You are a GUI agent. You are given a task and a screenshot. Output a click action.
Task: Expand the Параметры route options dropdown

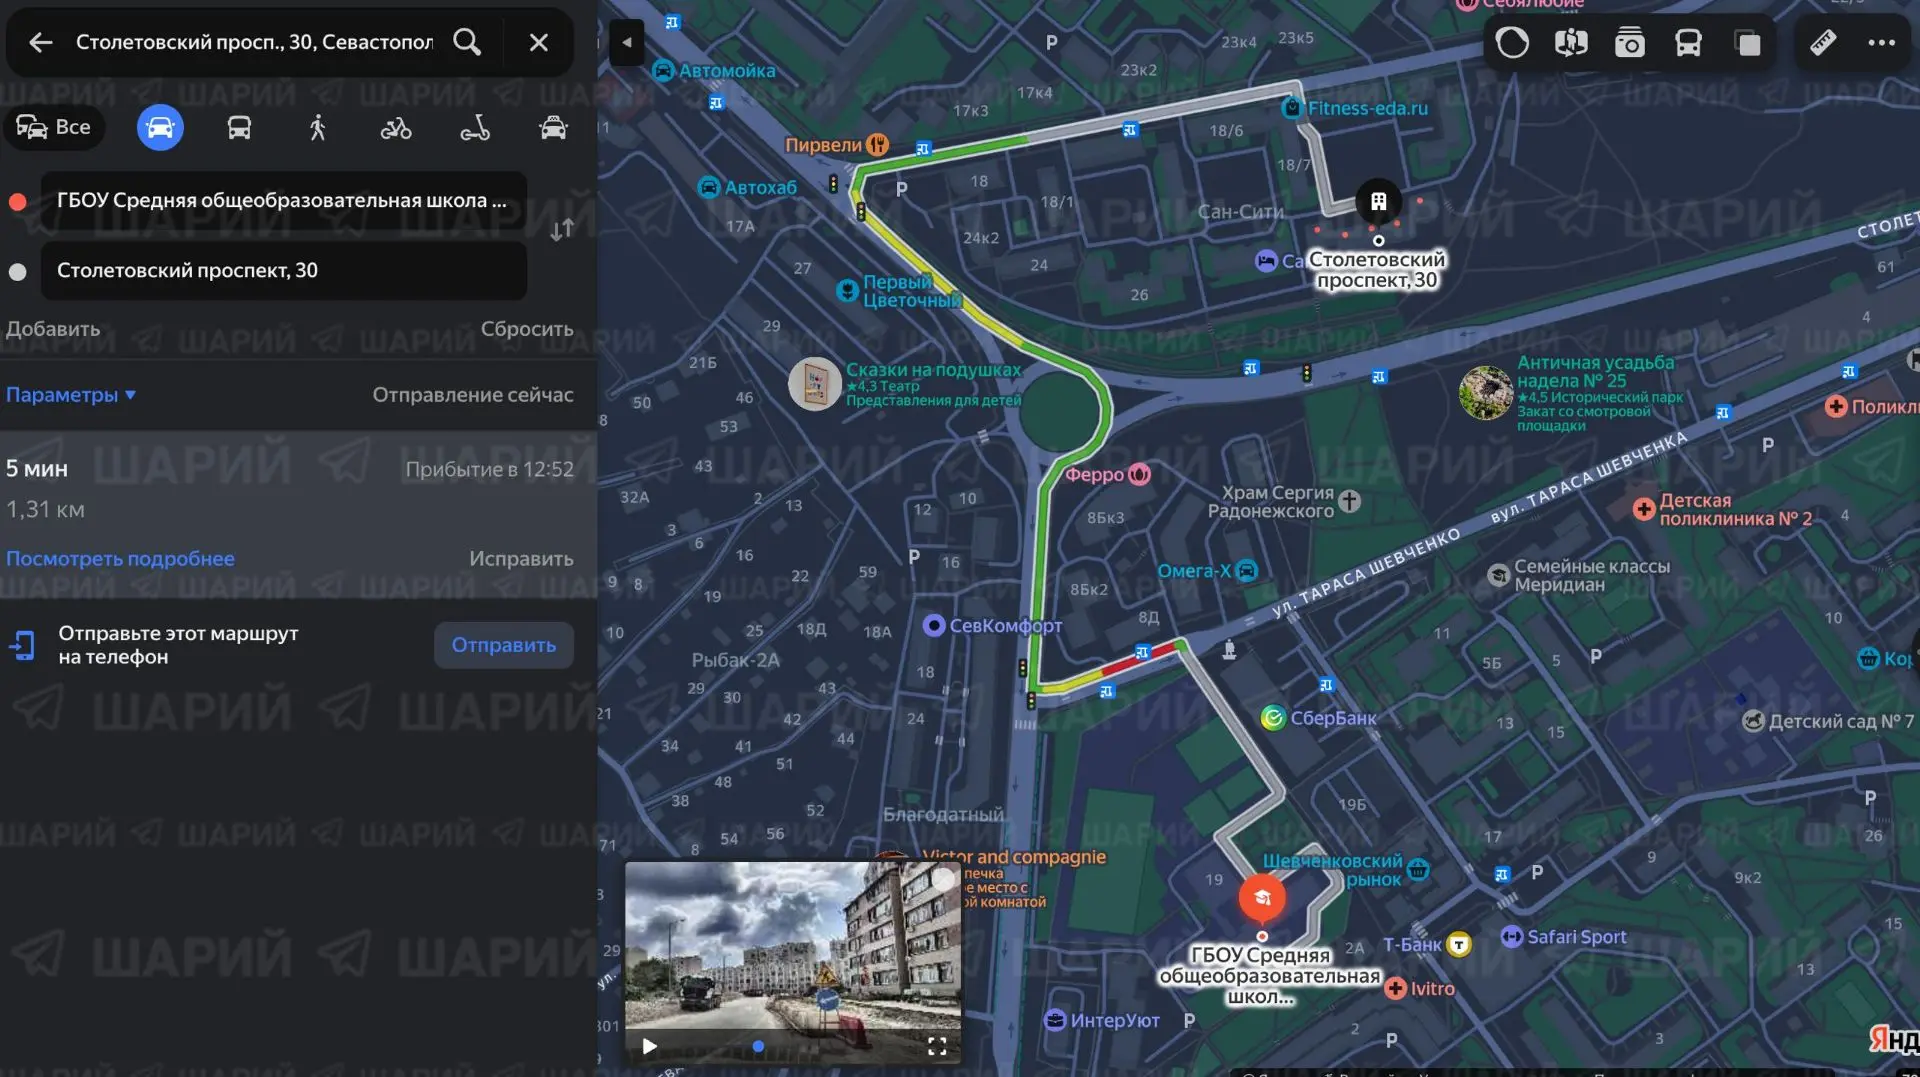(x=71, y=395)
